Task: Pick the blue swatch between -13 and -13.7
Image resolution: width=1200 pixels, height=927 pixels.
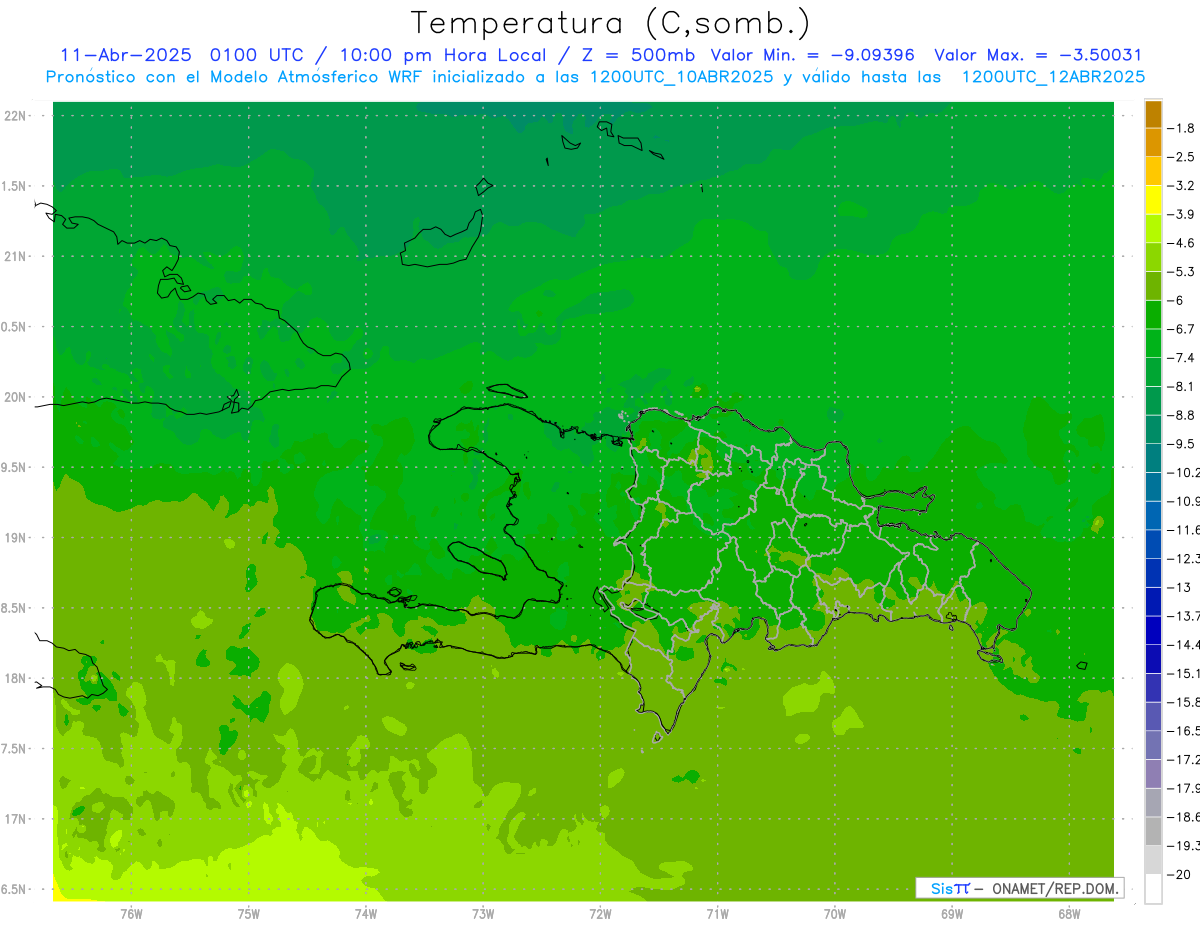Action: coord(1153,601)
